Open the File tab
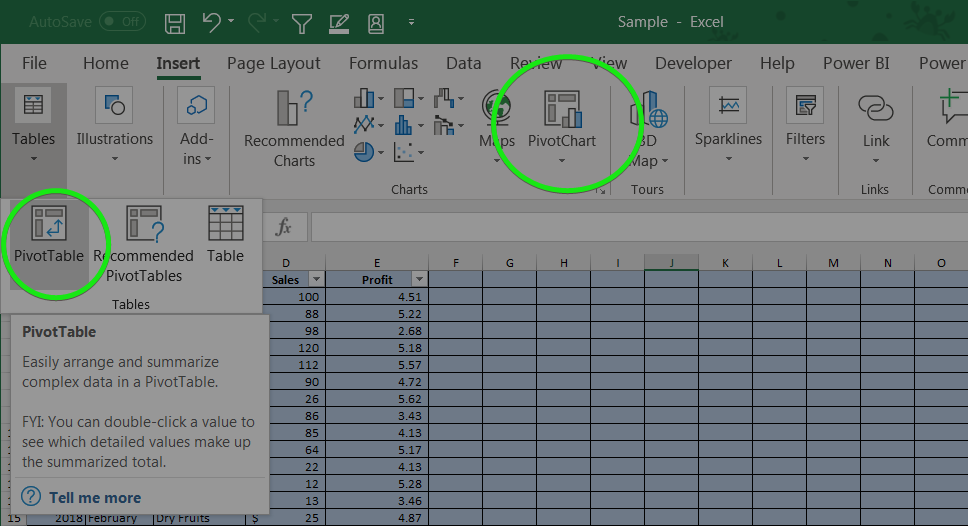Image resolution: width=968 pixels, height=526 pixels. tap(34, 63)
